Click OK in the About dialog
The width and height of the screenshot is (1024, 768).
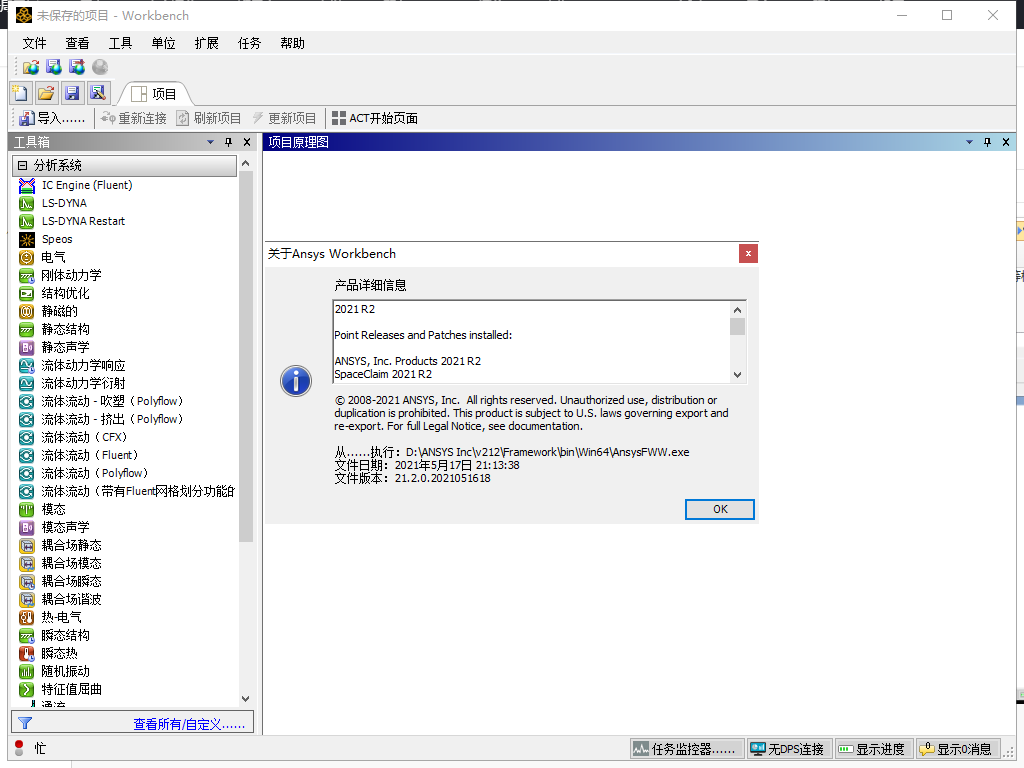pyautogui.click(x=720, y=509)
